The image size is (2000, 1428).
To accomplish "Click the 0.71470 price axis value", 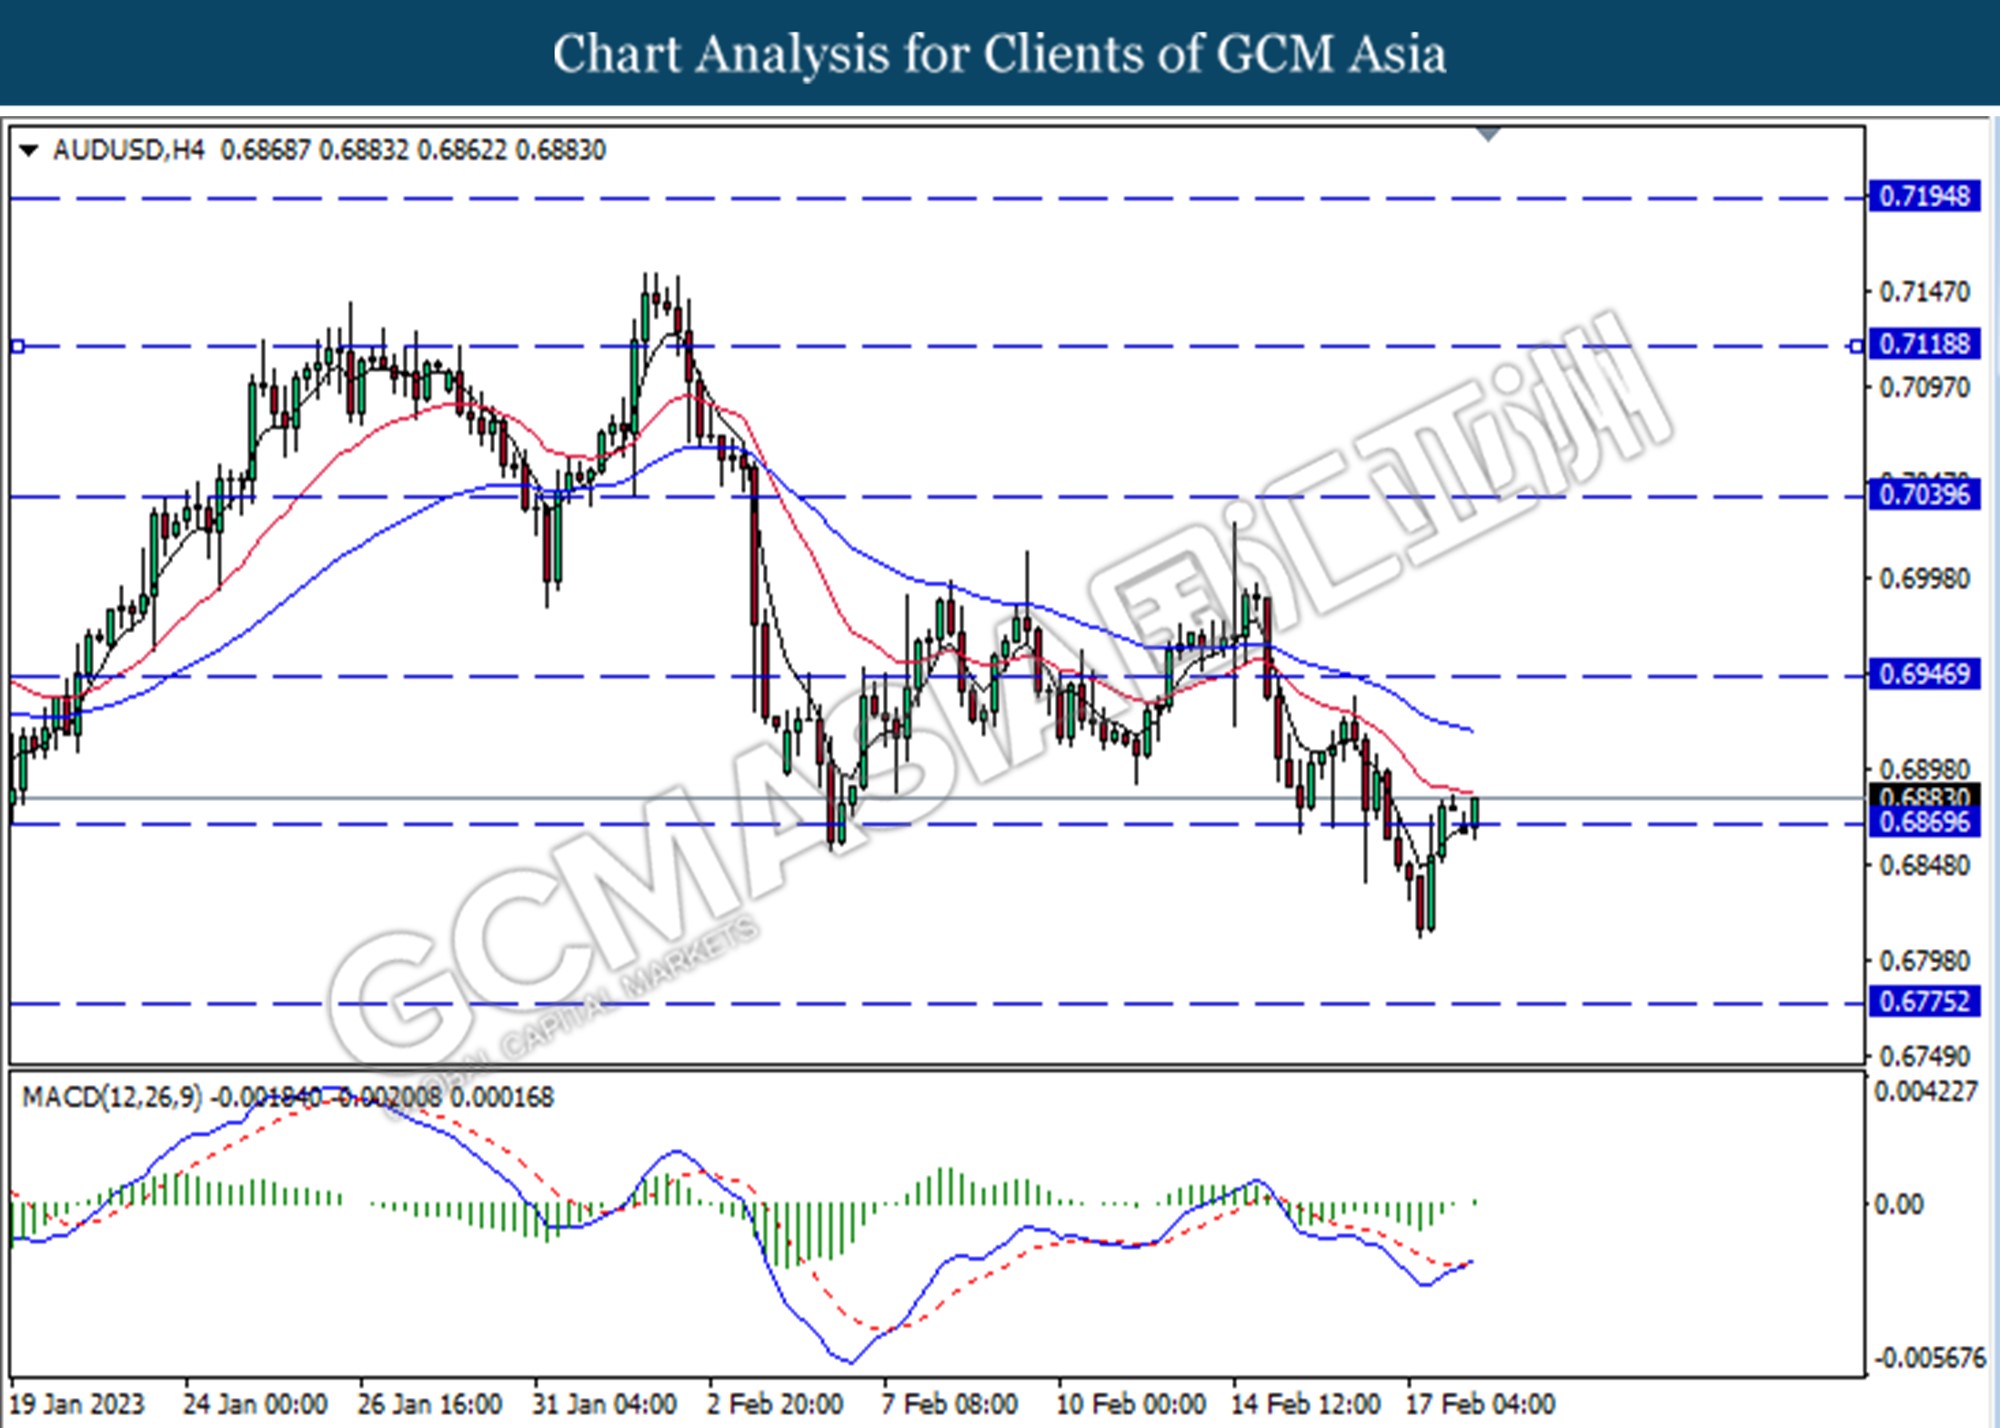I will pyautogui.click(x=1924, y=292).
